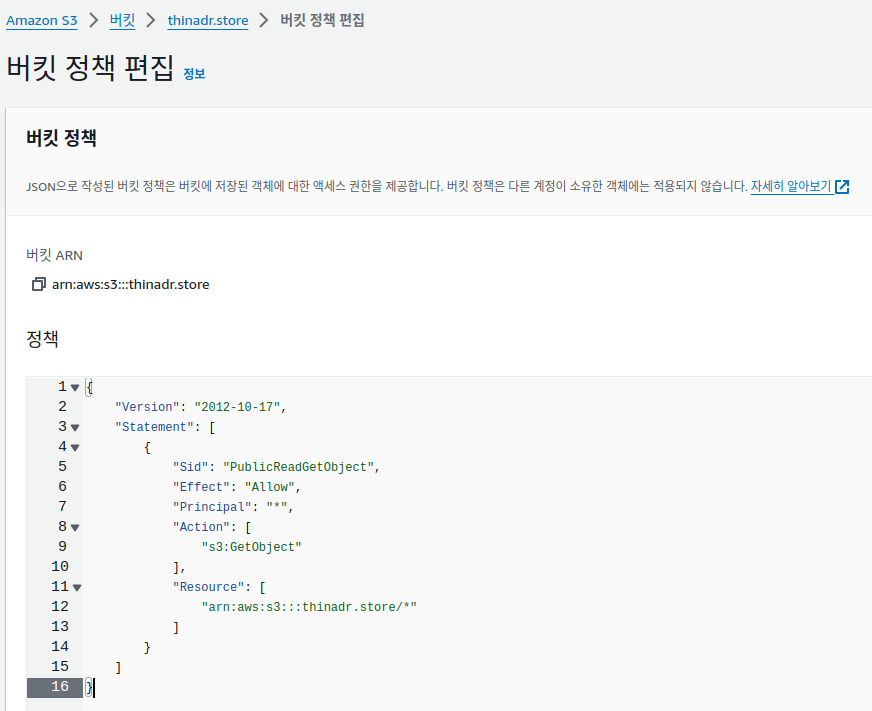This screenshot has width=872, height=711.
Task: Click line number 2 in the gutter
Action: click(62, 407)
